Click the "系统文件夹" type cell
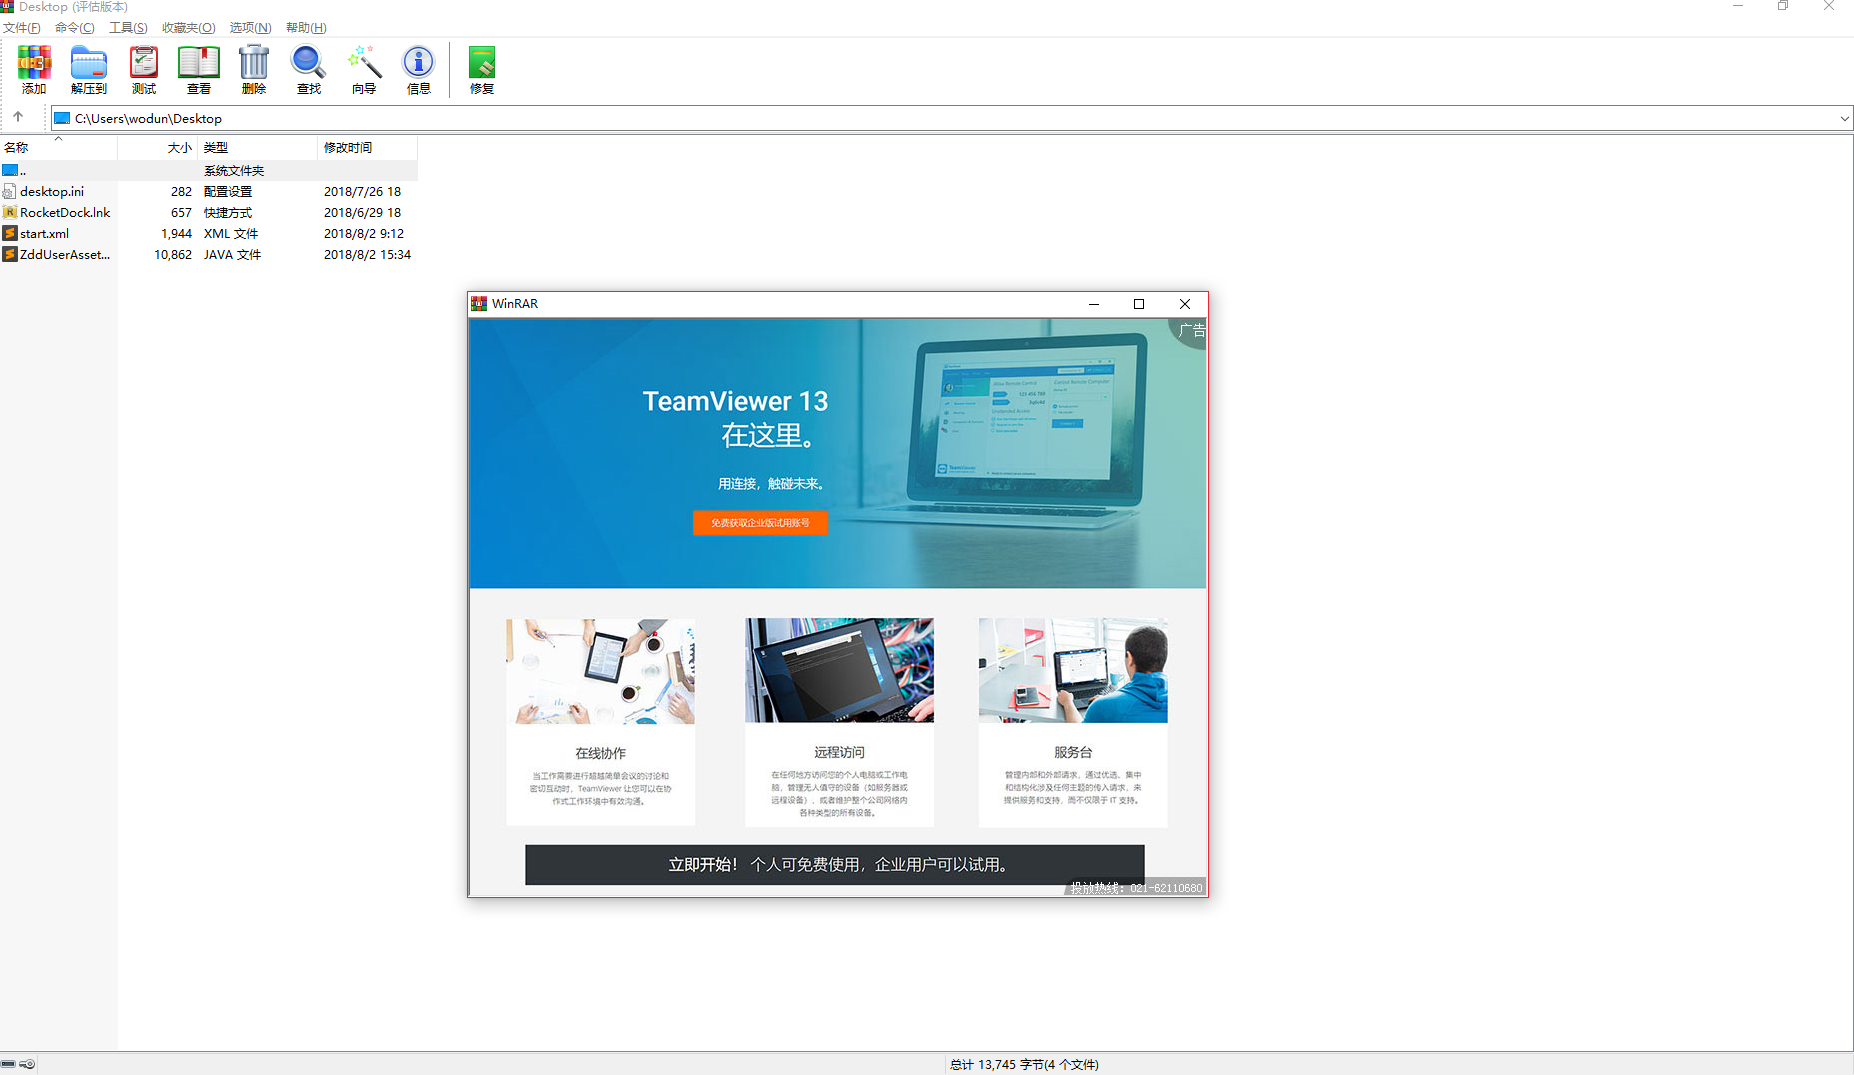 click(x=234, y=170)
